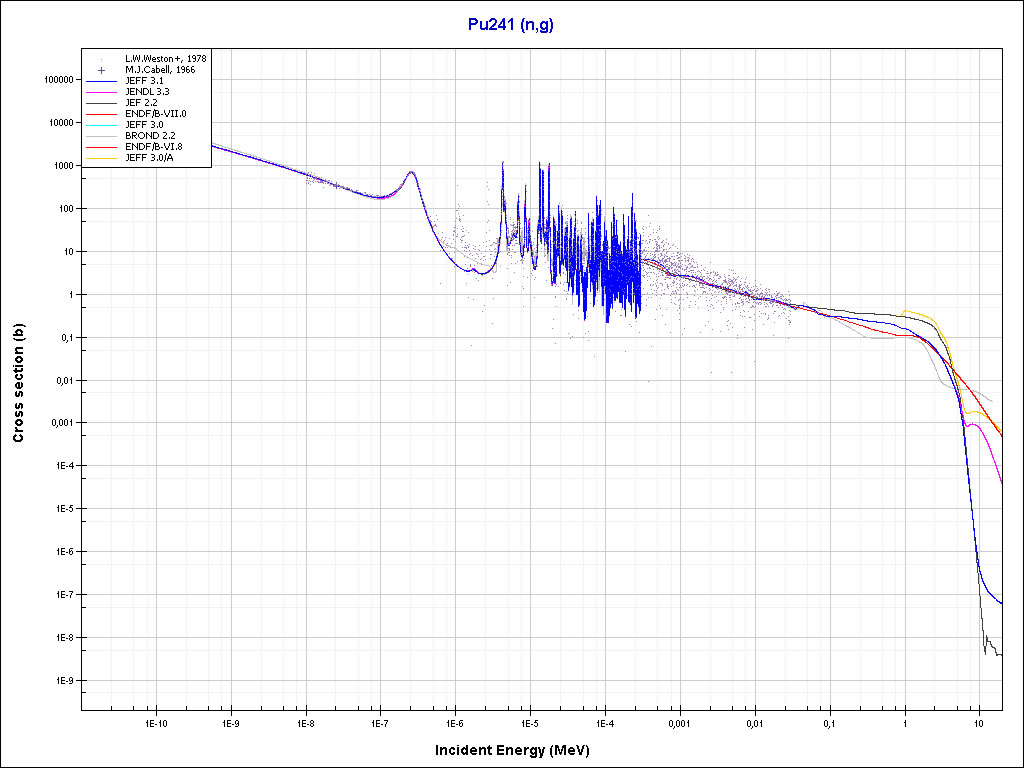Select the JENDL 3.3 magenta line swatch
Image resolution: width=1024 pixels, height=768 pixels.
(x=102, y=92)
